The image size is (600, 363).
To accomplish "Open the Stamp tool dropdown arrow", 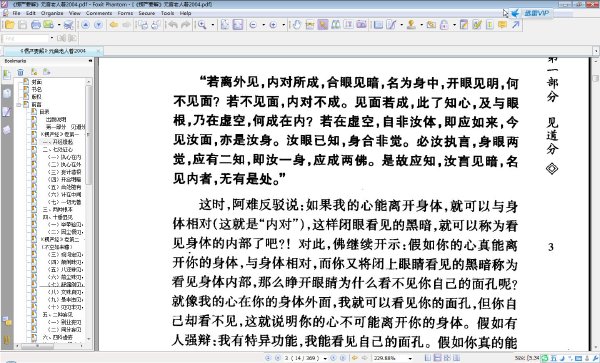I will click(x=421, y=25).
